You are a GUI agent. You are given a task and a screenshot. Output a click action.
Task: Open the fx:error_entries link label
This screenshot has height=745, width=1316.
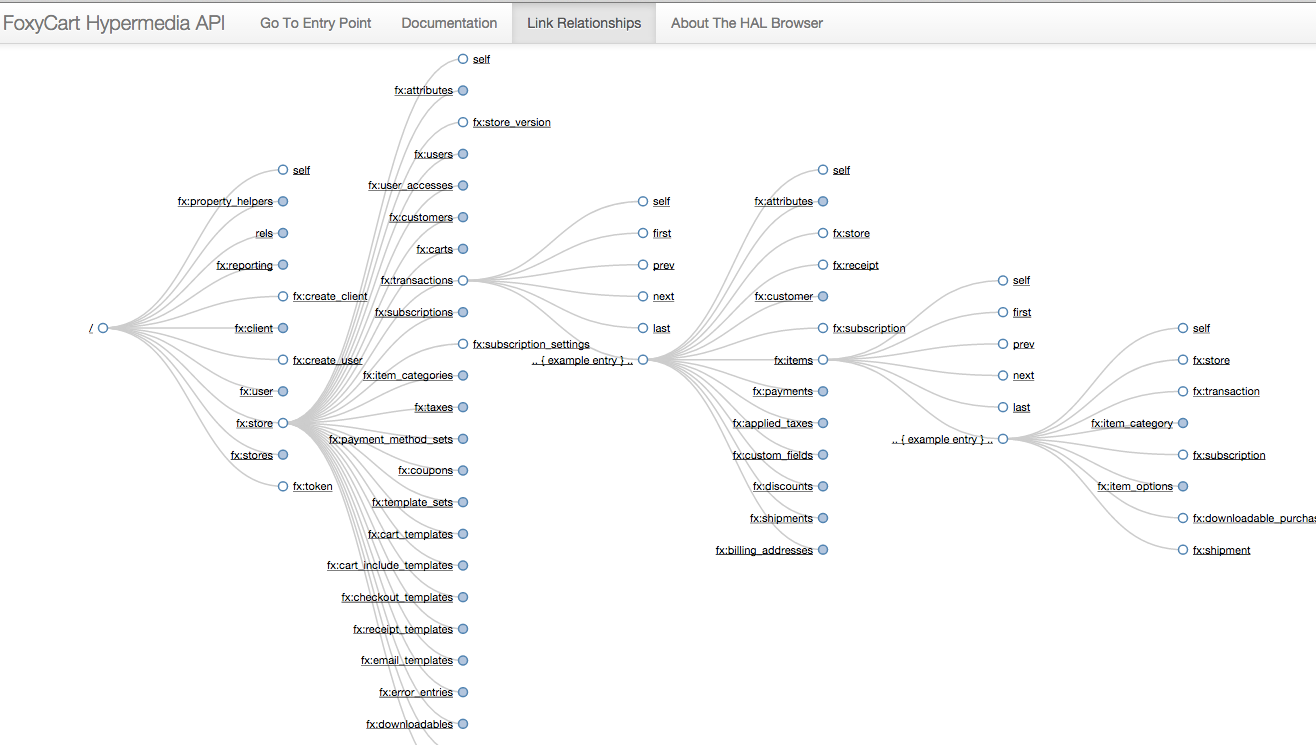coord(416,693)
